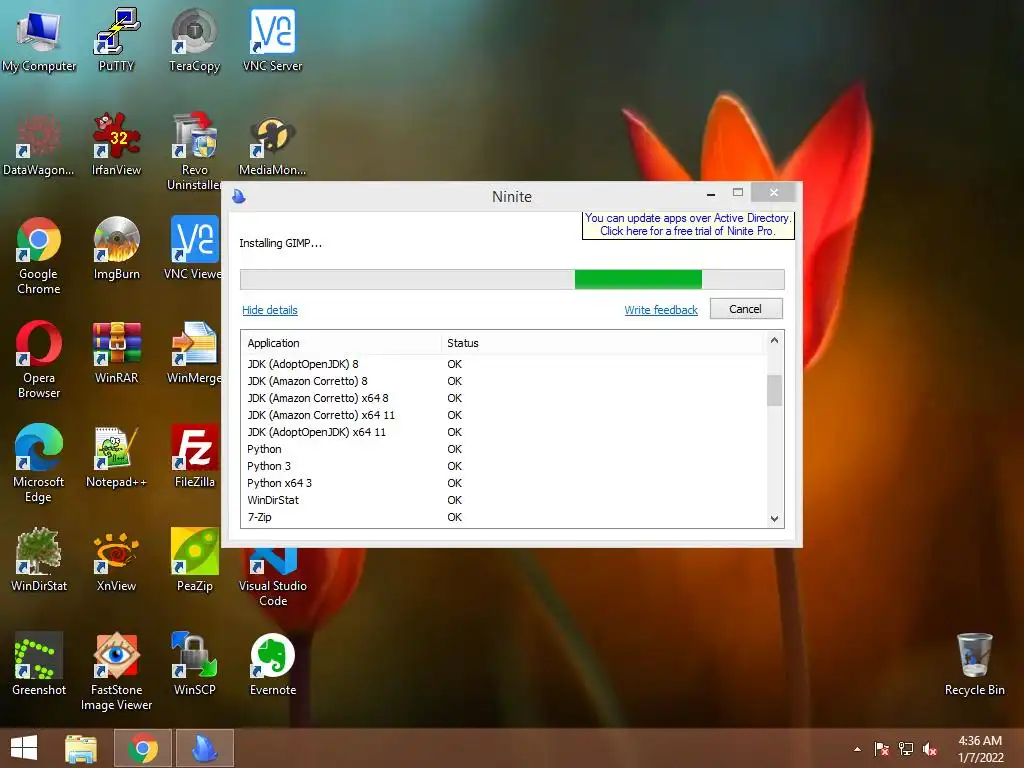Select JDK (AdoptOpenJDK) x64 11 row

tap(504, 432)
